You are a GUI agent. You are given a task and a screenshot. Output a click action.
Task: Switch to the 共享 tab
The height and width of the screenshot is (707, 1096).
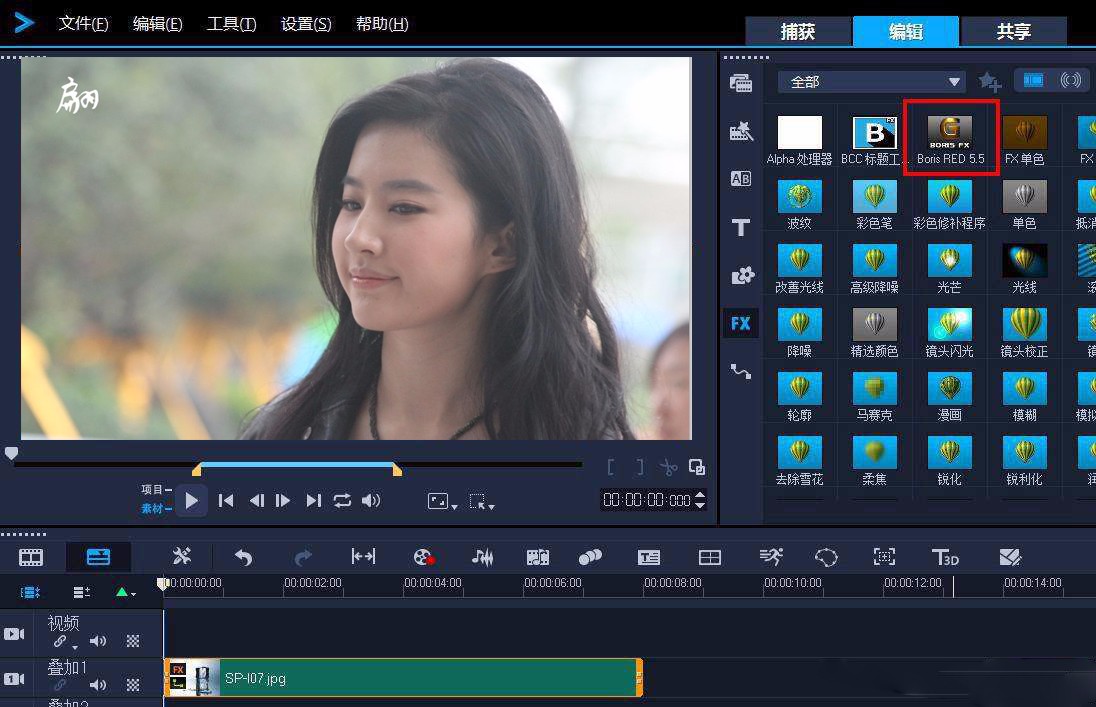(x=1013, y=32)
